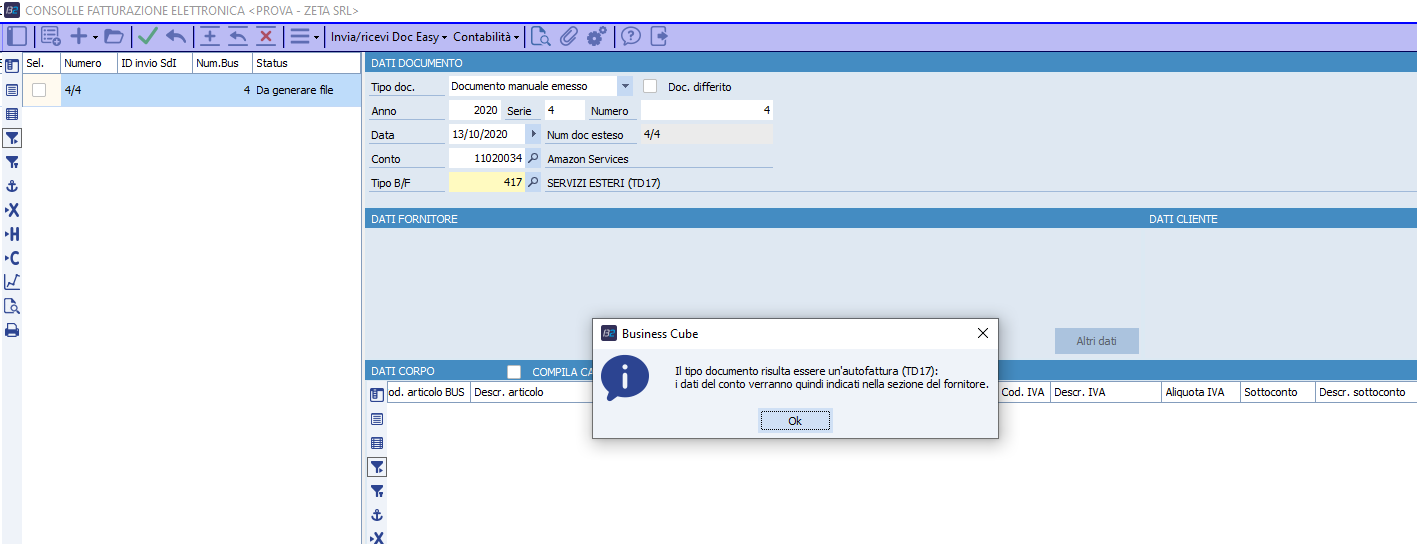The height and width of the screenshot is (544, 1417).
Task: Toggle the side panel icon in main toolbar
Action: coord(16,37)
